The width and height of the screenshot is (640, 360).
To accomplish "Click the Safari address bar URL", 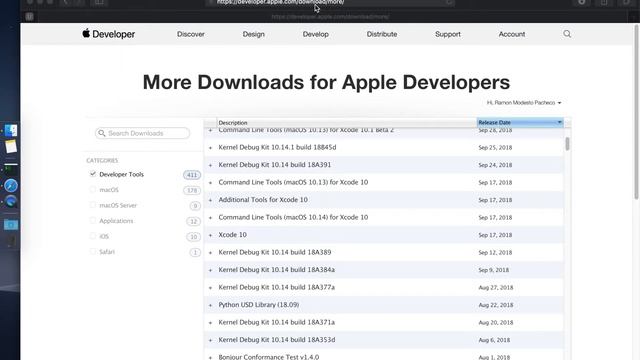I will point(281,2).
